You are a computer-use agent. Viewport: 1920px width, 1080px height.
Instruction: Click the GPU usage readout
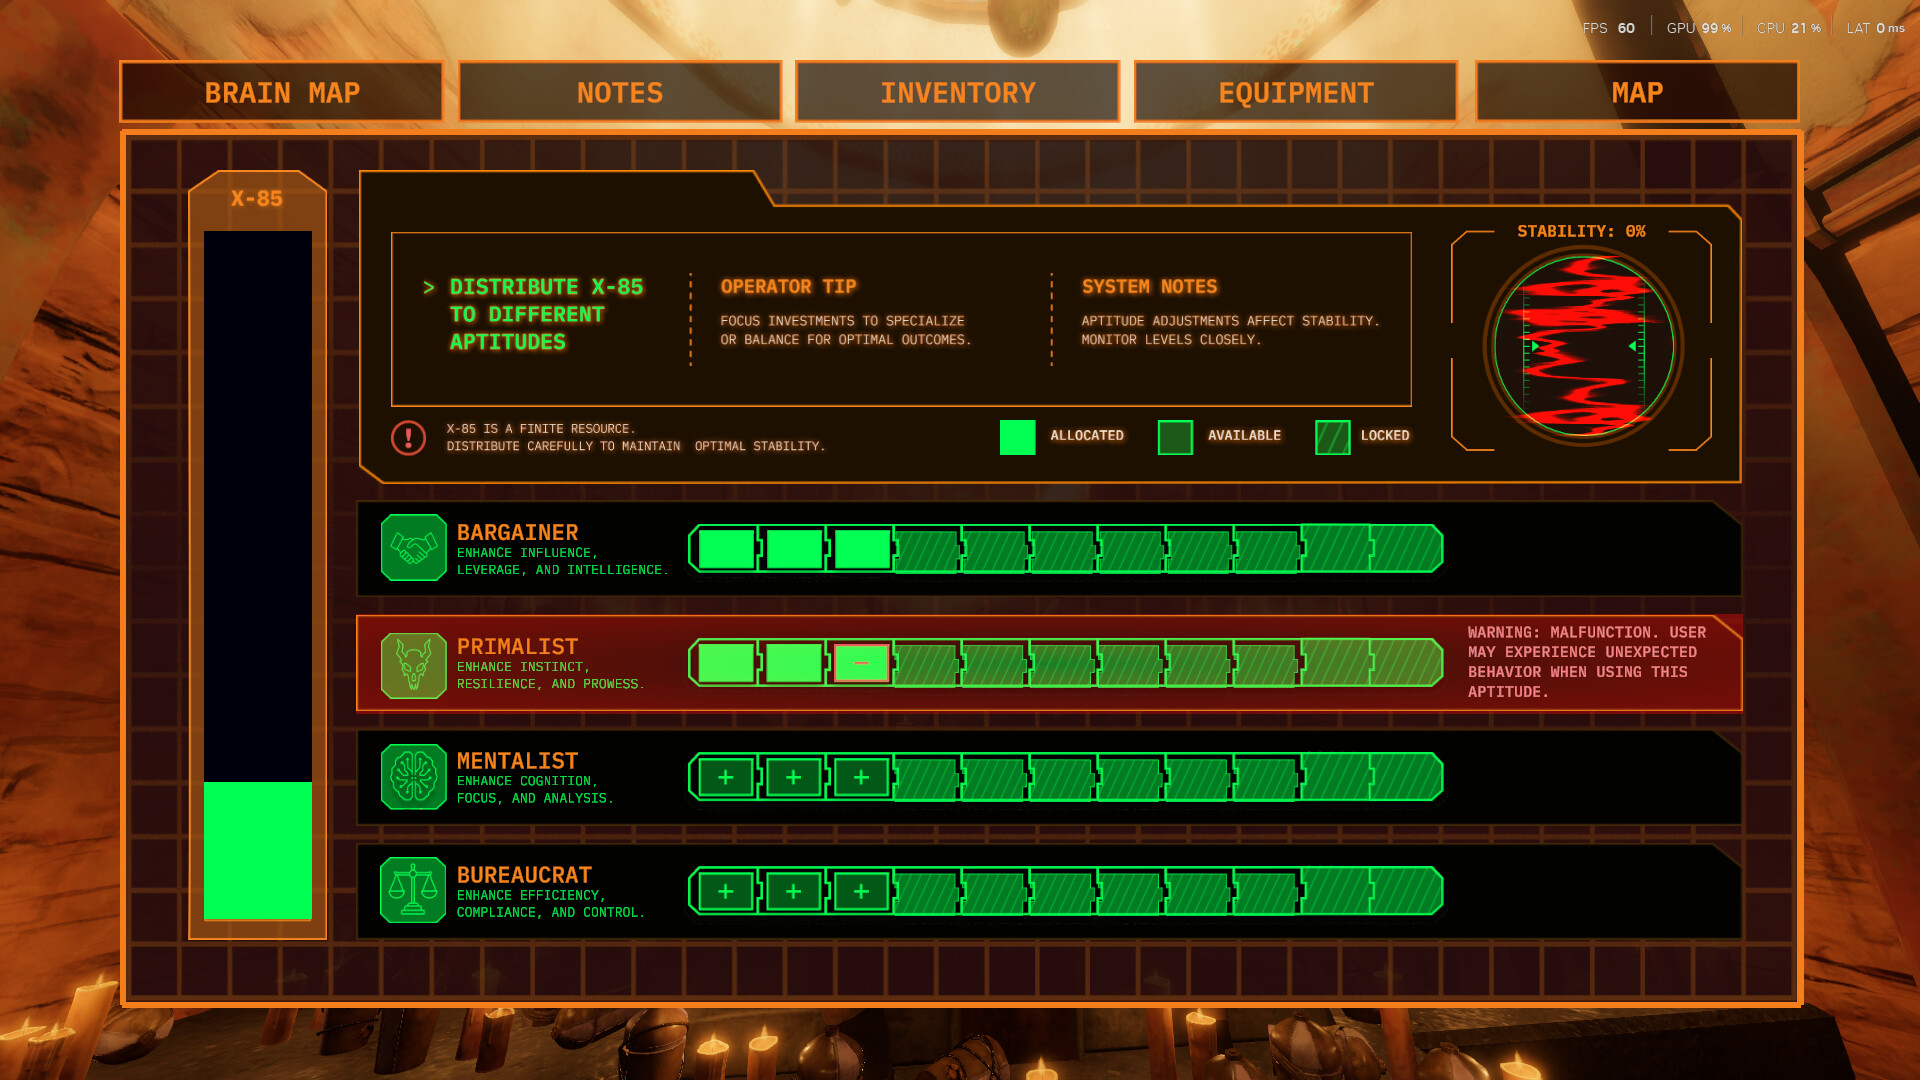[x=1698, y=28]
